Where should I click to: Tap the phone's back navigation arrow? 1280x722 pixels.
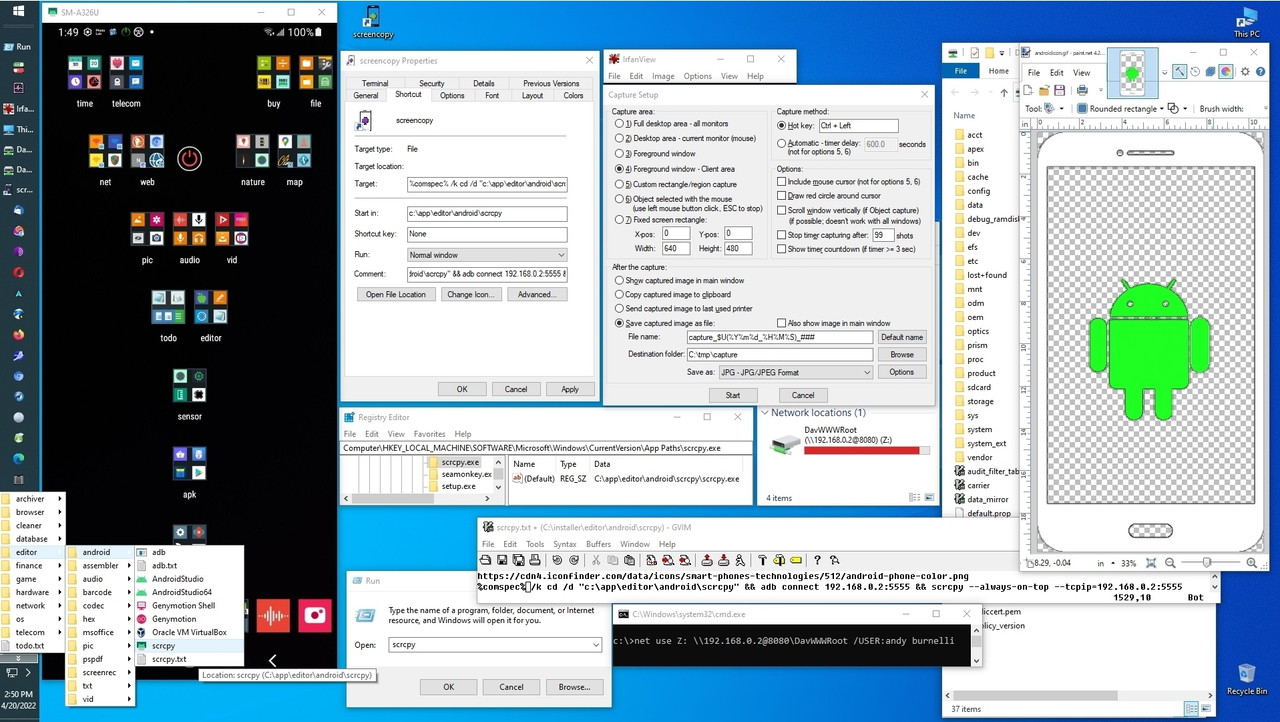tap(272, 660)
